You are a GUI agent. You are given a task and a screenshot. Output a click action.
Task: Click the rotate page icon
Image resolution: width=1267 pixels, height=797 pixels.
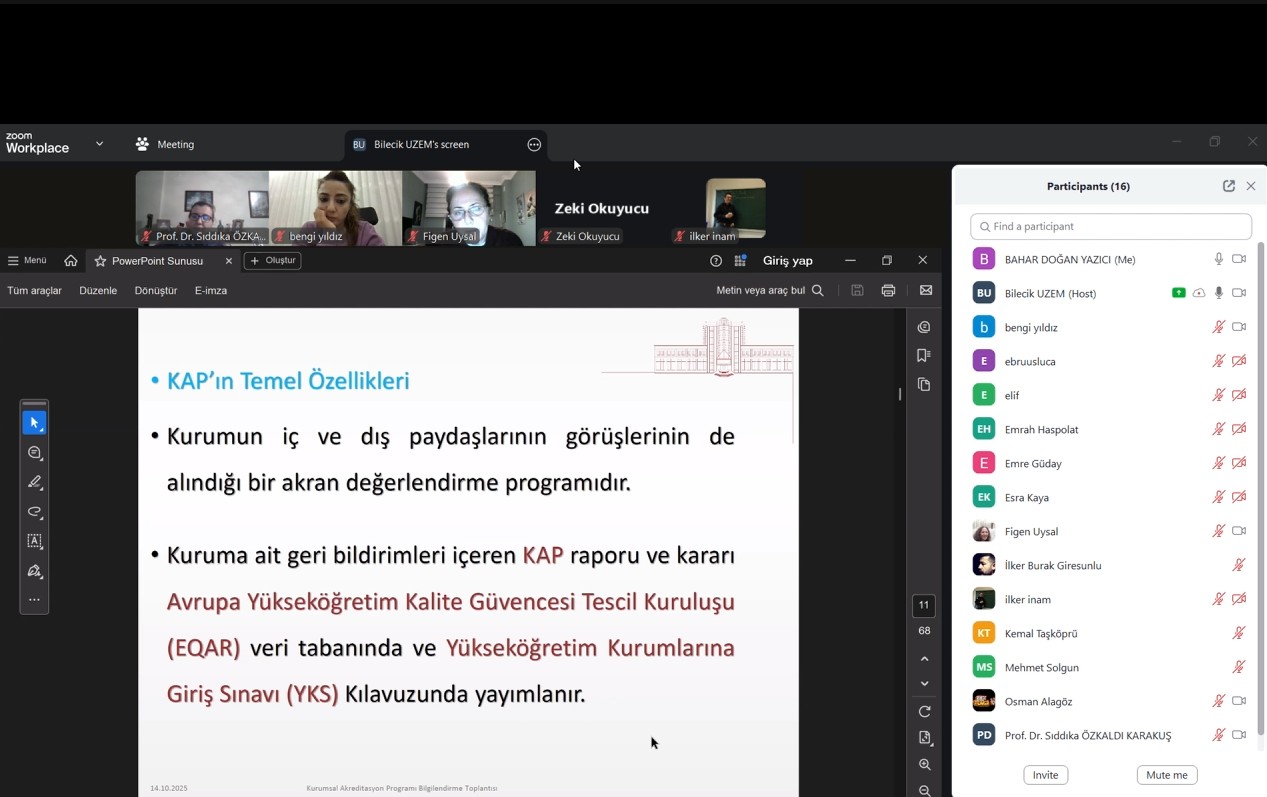pos(924,711)
